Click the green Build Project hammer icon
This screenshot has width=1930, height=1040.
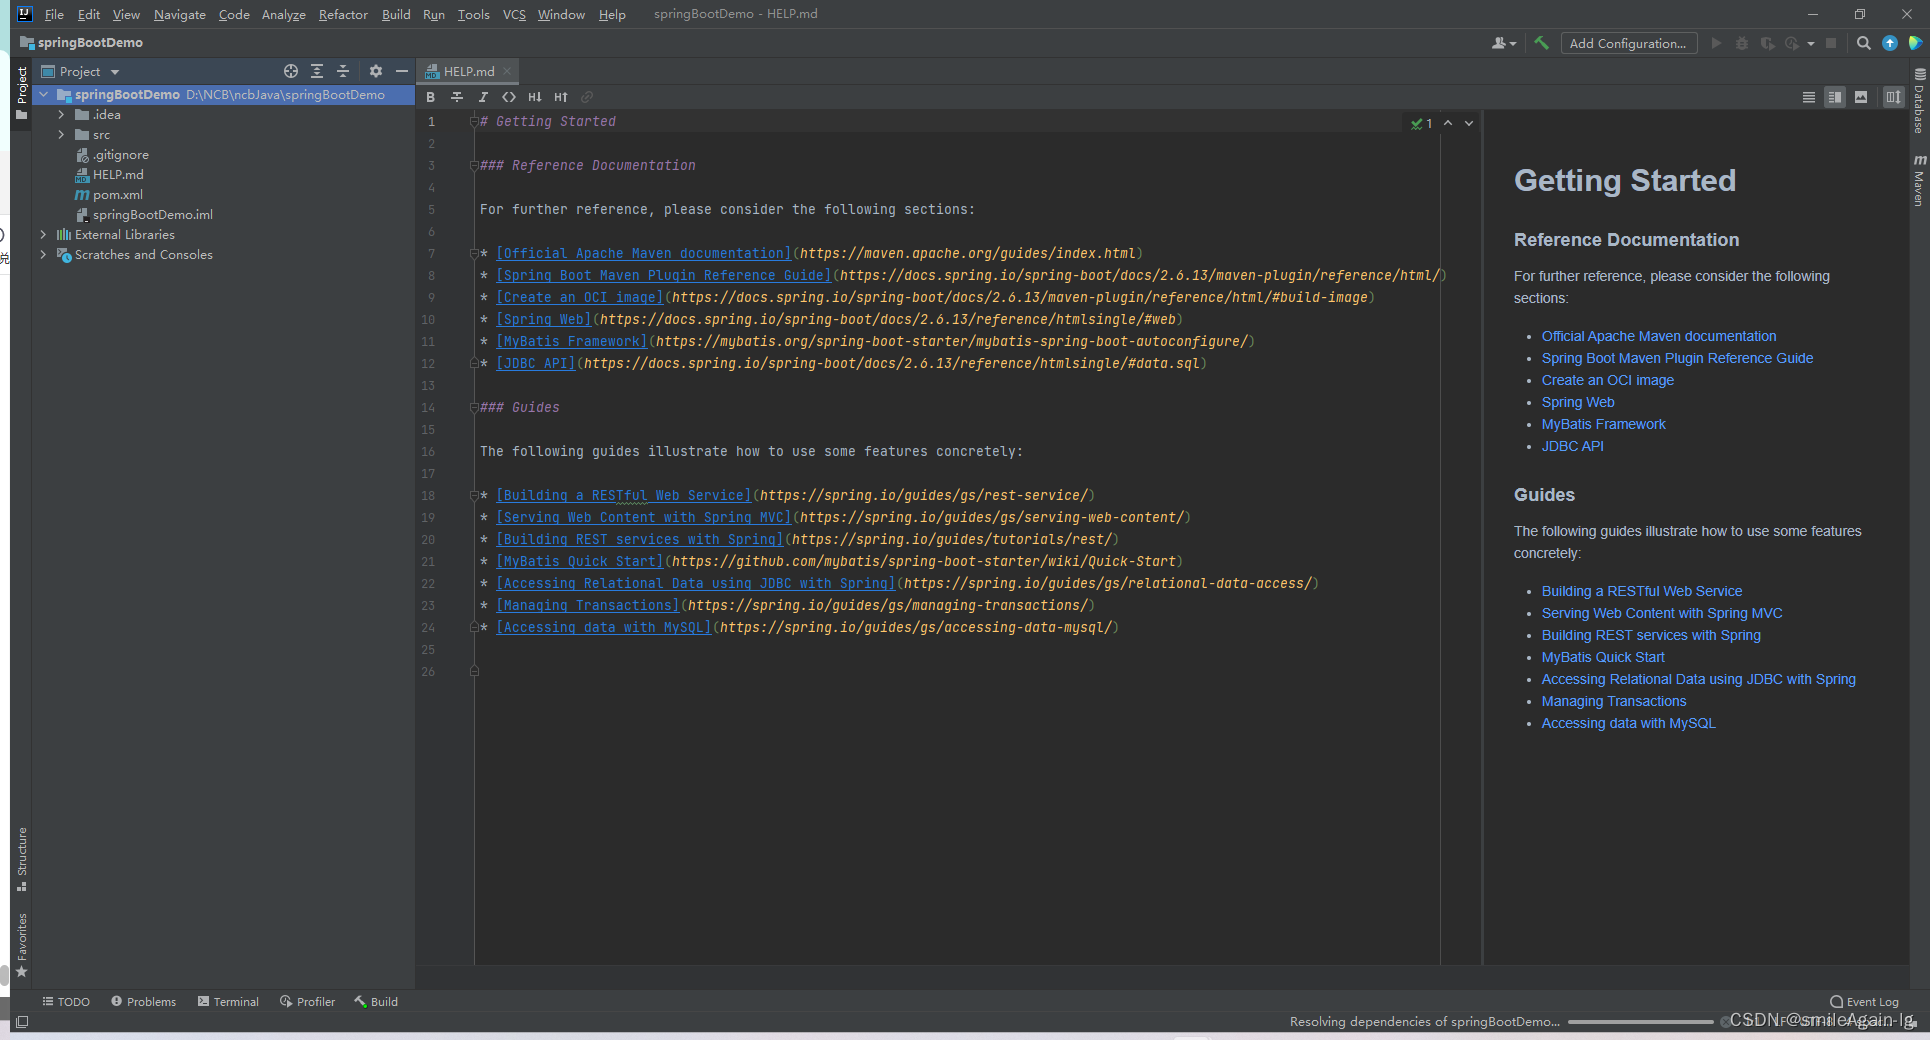point(1541,43)
